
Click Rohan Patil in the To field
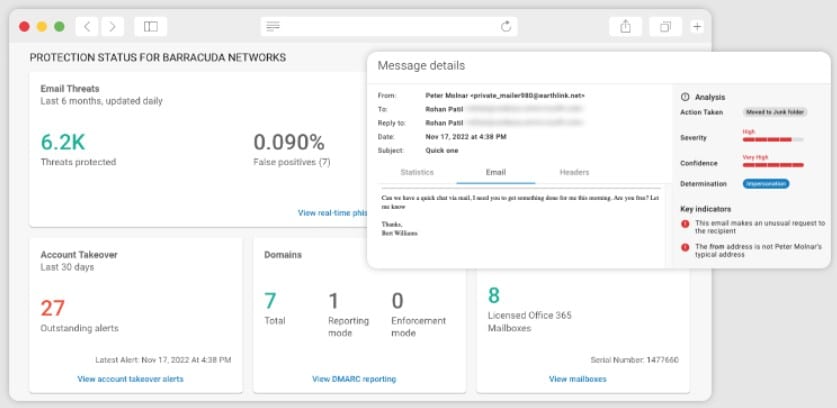pyautogui.click(x=444, y=109)
